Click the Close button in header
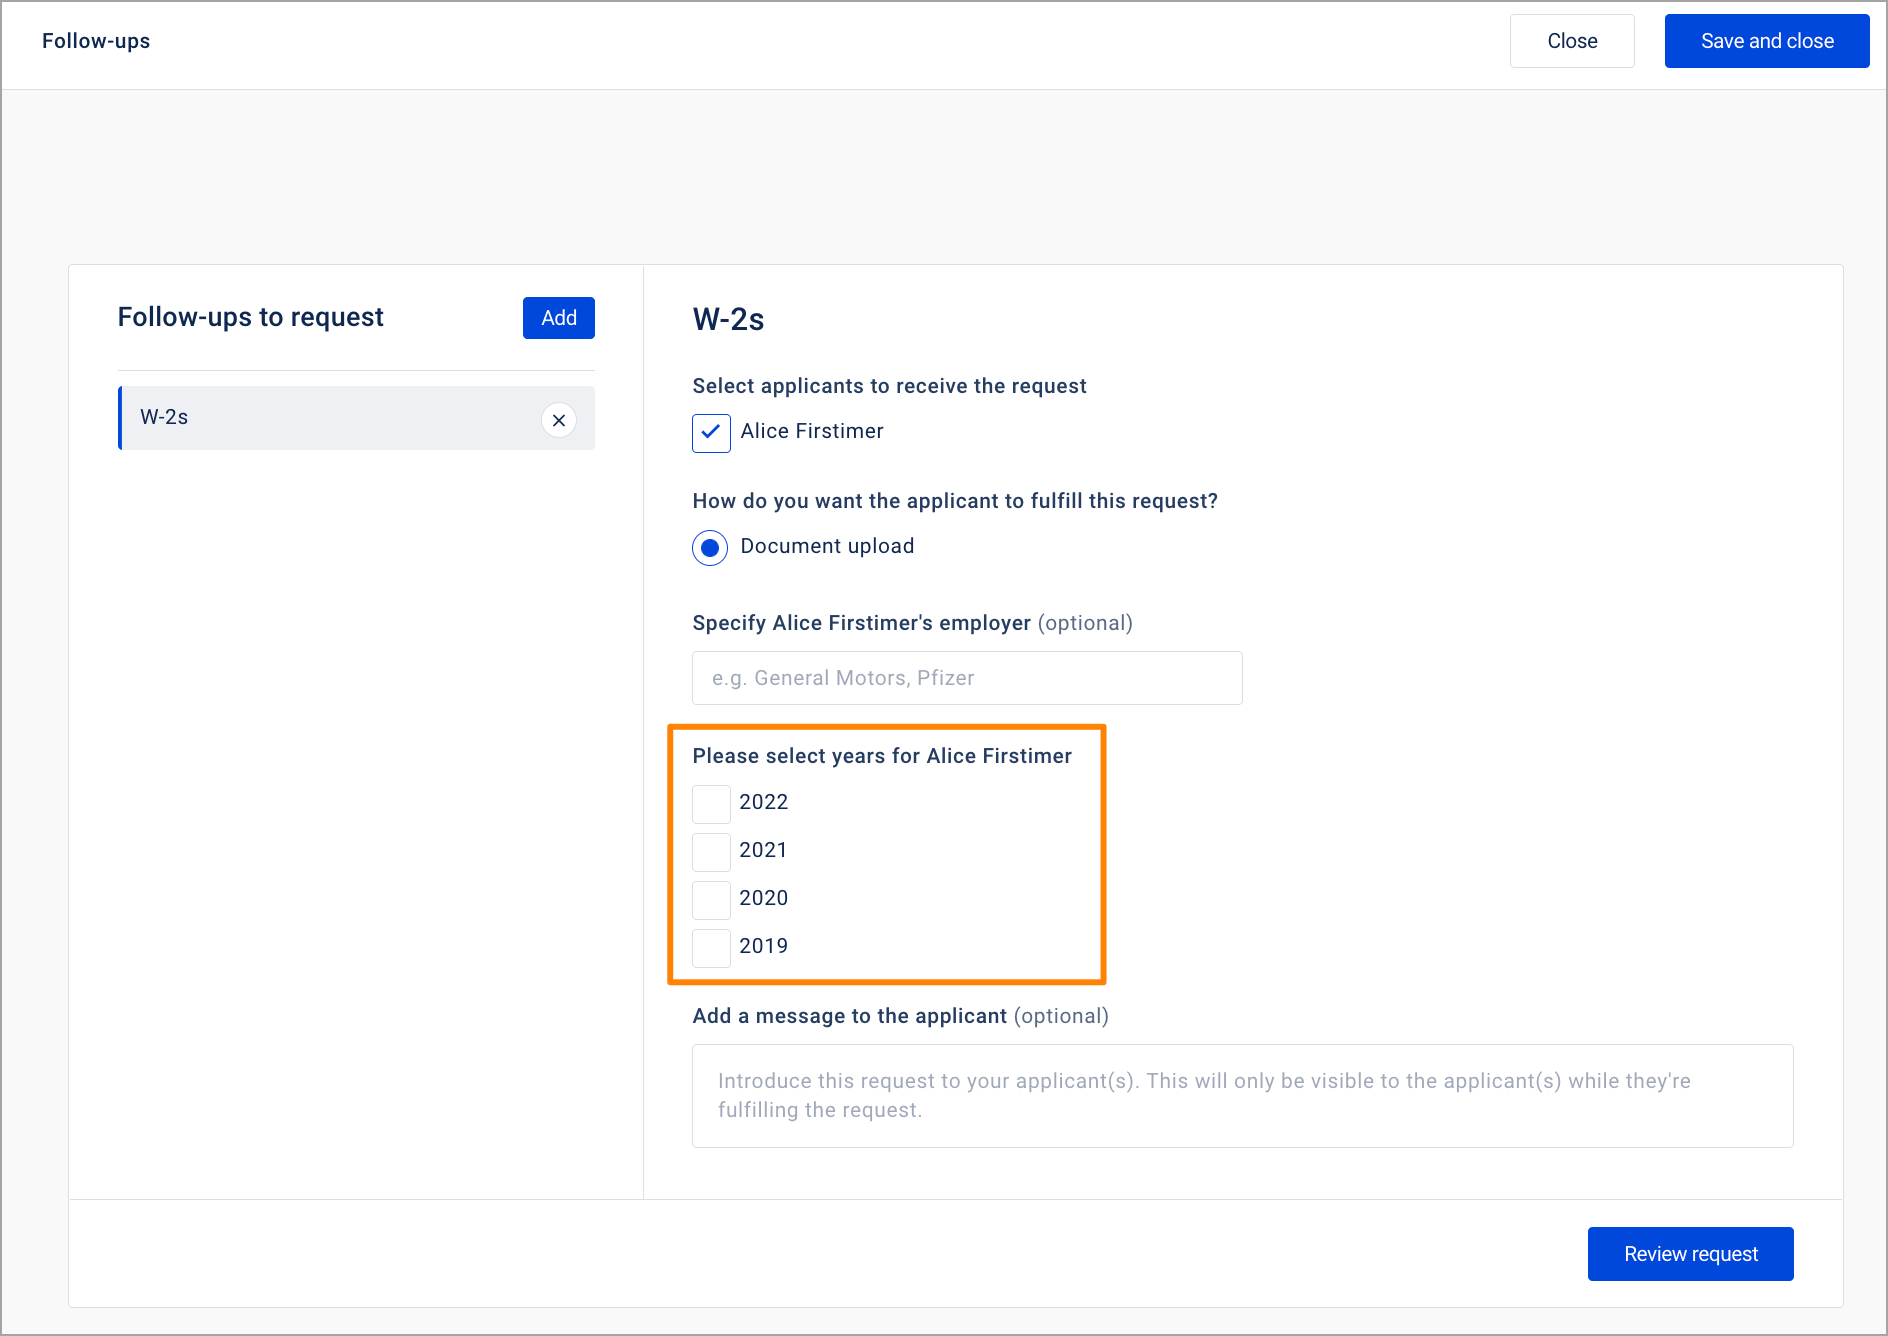 click(1572, 41)
